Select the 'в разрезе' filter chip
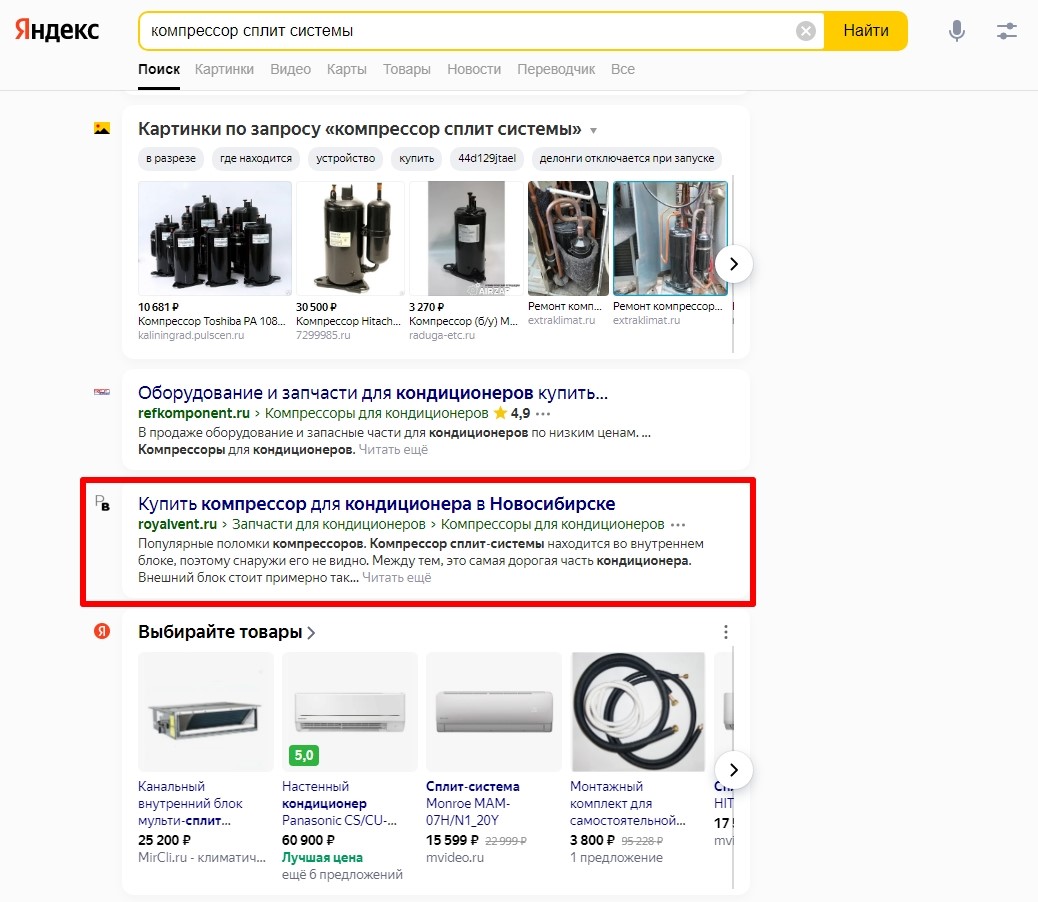This screenshot has width=1038, height=902. [170, 158]
